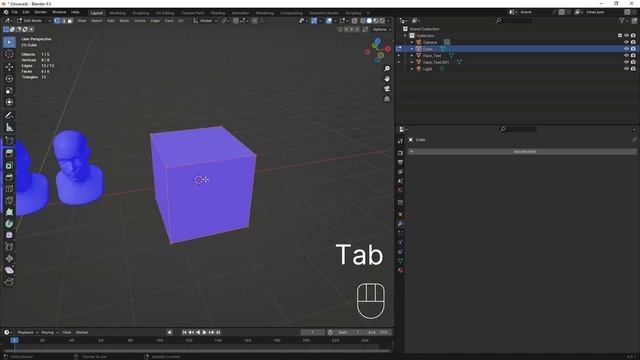
Task: Select the Transform tool in the toolbar
Action: tap(9, 102)
